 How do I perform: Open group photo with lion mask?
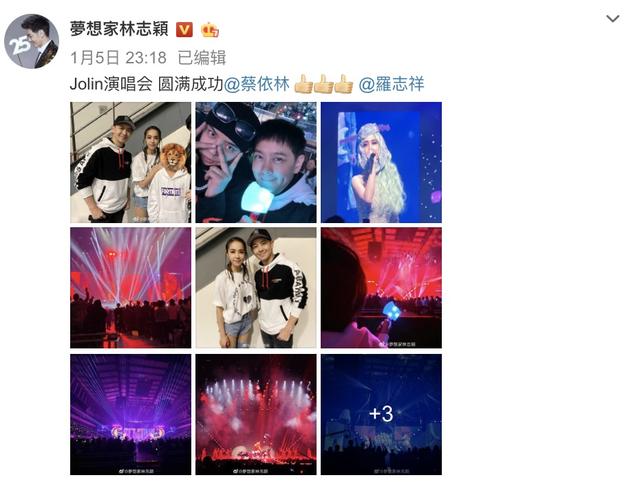click(x=130, y=162)
